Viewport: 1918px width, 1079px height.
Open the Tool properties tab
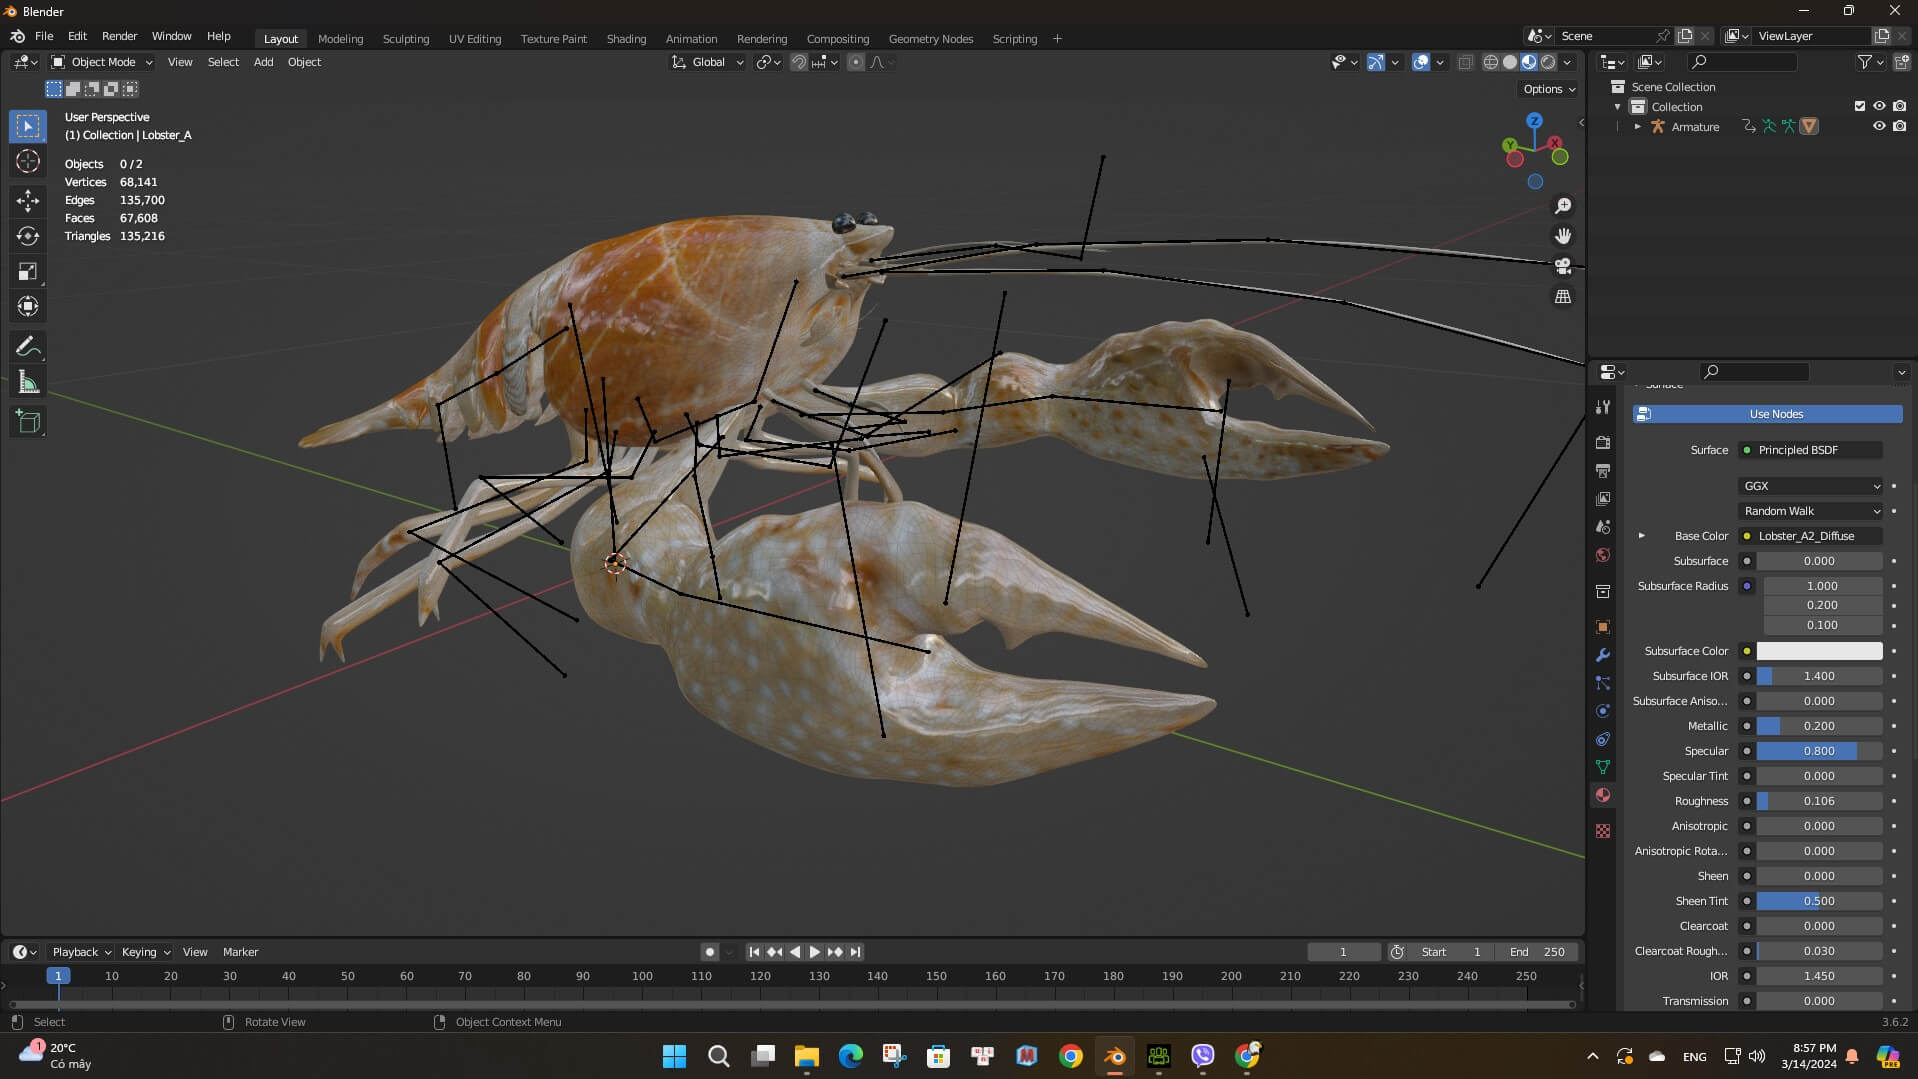(1603, 407)
